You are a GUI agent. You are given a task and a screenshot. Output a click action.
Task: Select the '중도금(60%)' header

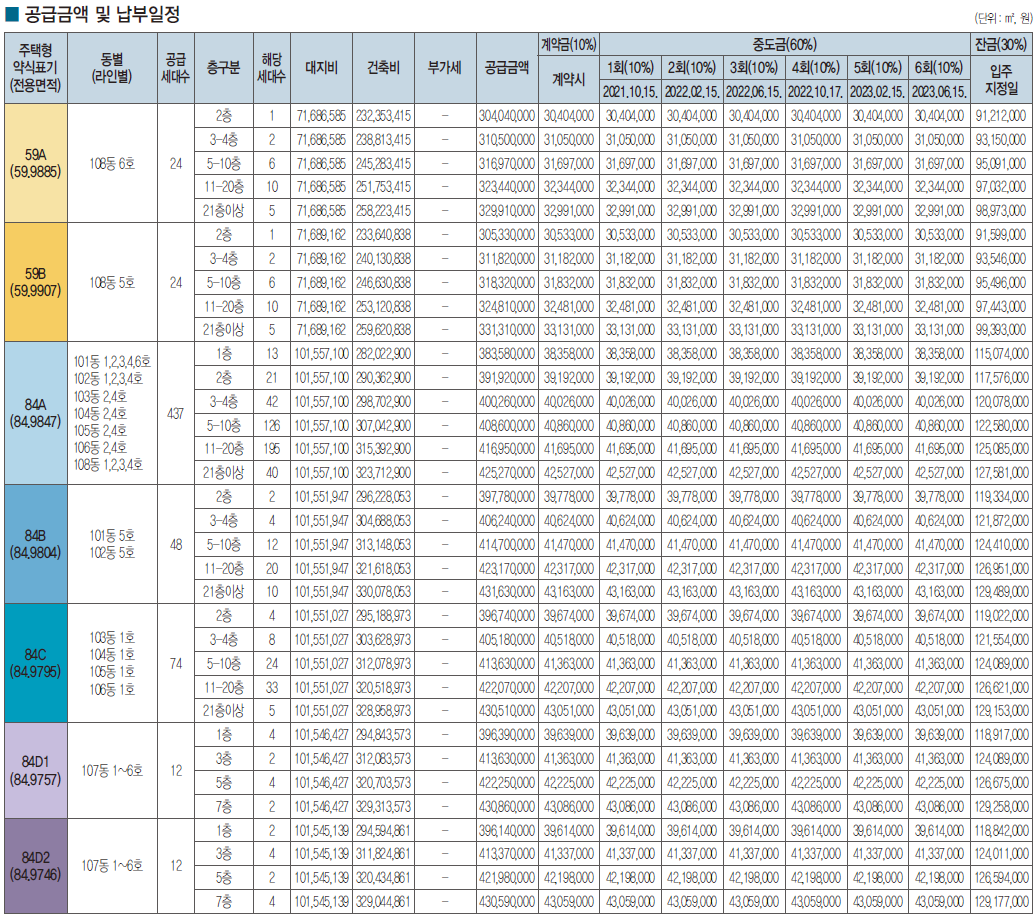784,45
